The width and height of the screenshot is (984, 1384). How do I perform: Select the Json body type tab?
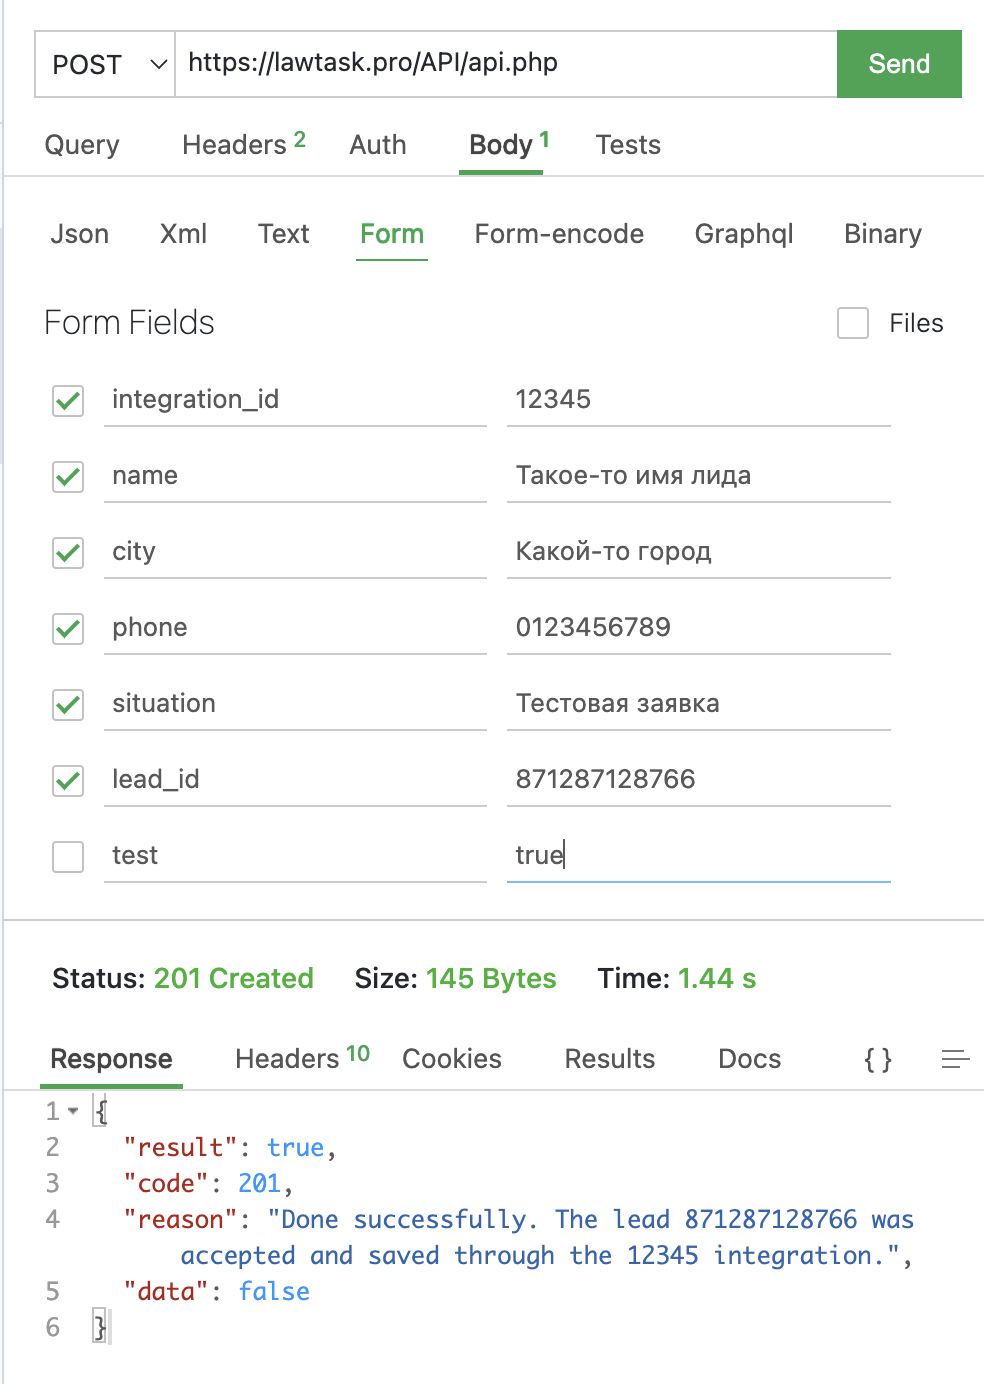pos(80,234)
